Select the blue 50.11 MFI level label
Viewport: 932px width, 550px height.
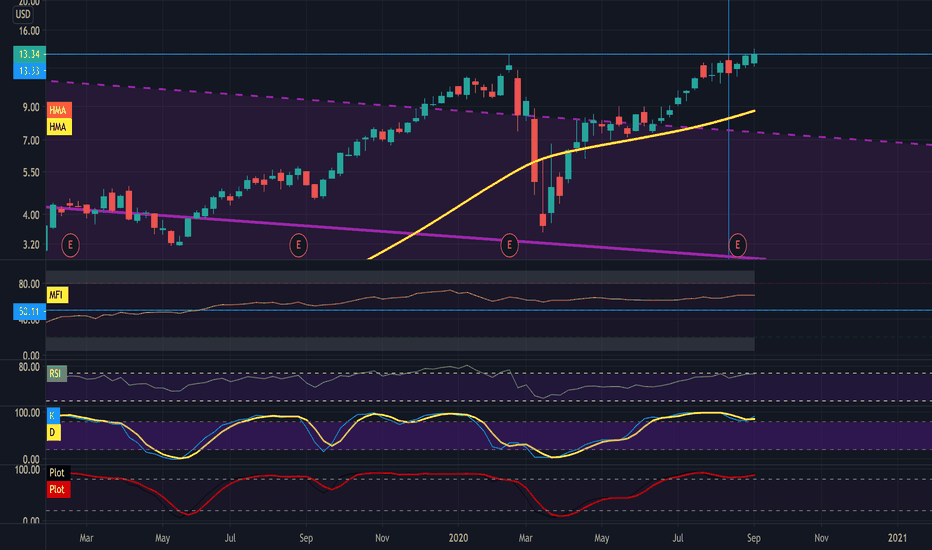tap(29, 312)
